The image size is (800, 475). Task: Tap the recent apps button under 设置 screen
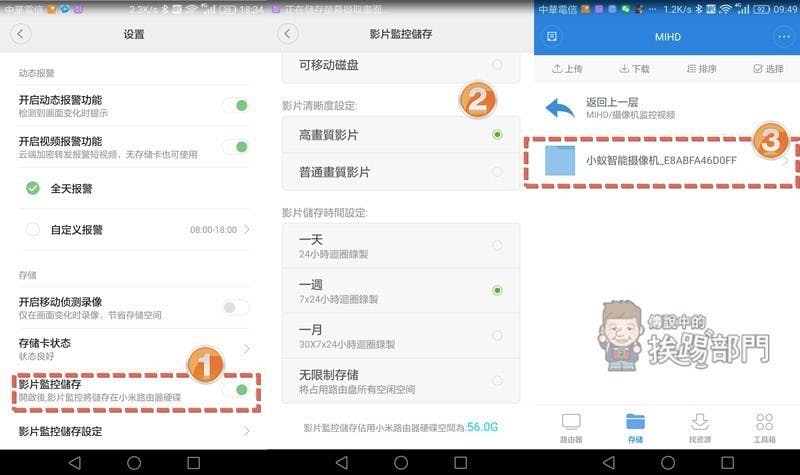[193, 463]
